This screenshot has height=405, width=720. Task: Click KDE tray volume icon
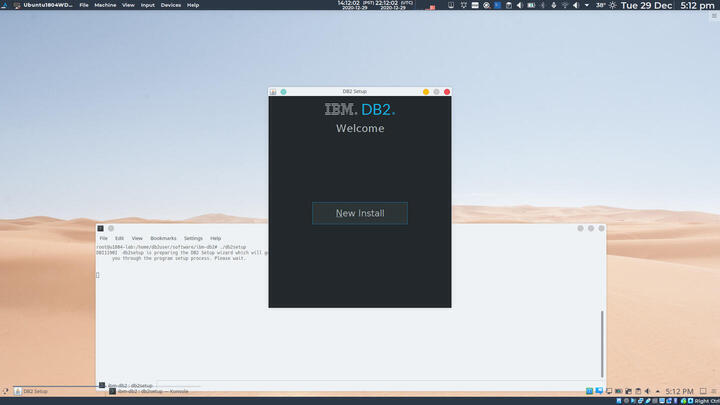[647, 391]
